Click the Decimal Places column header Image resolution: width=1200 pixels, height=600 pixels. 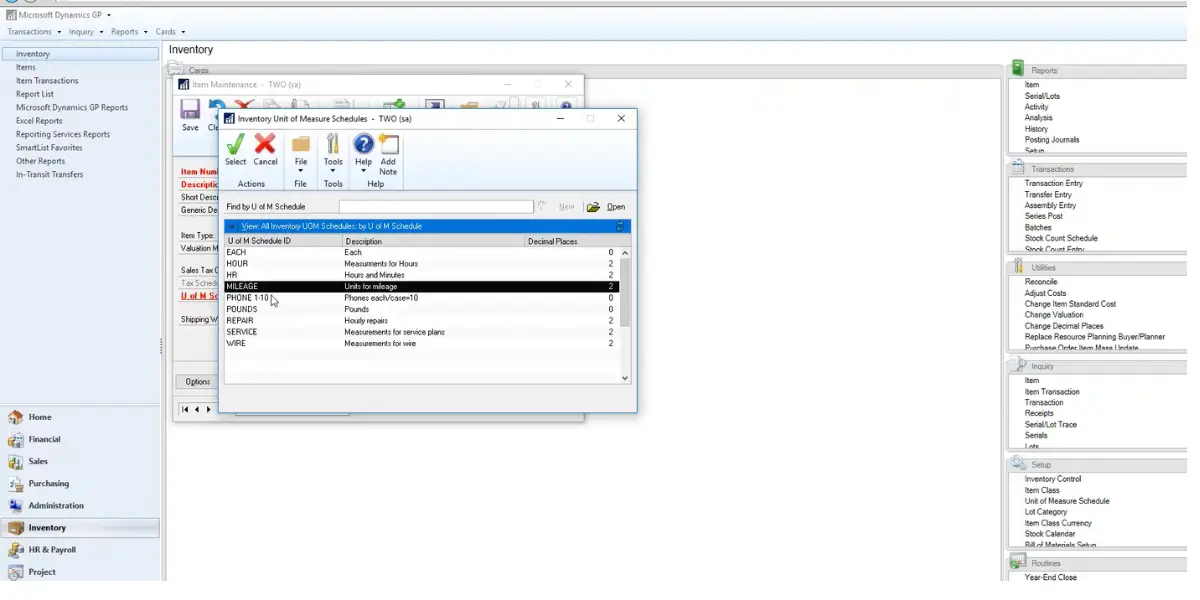572,241
